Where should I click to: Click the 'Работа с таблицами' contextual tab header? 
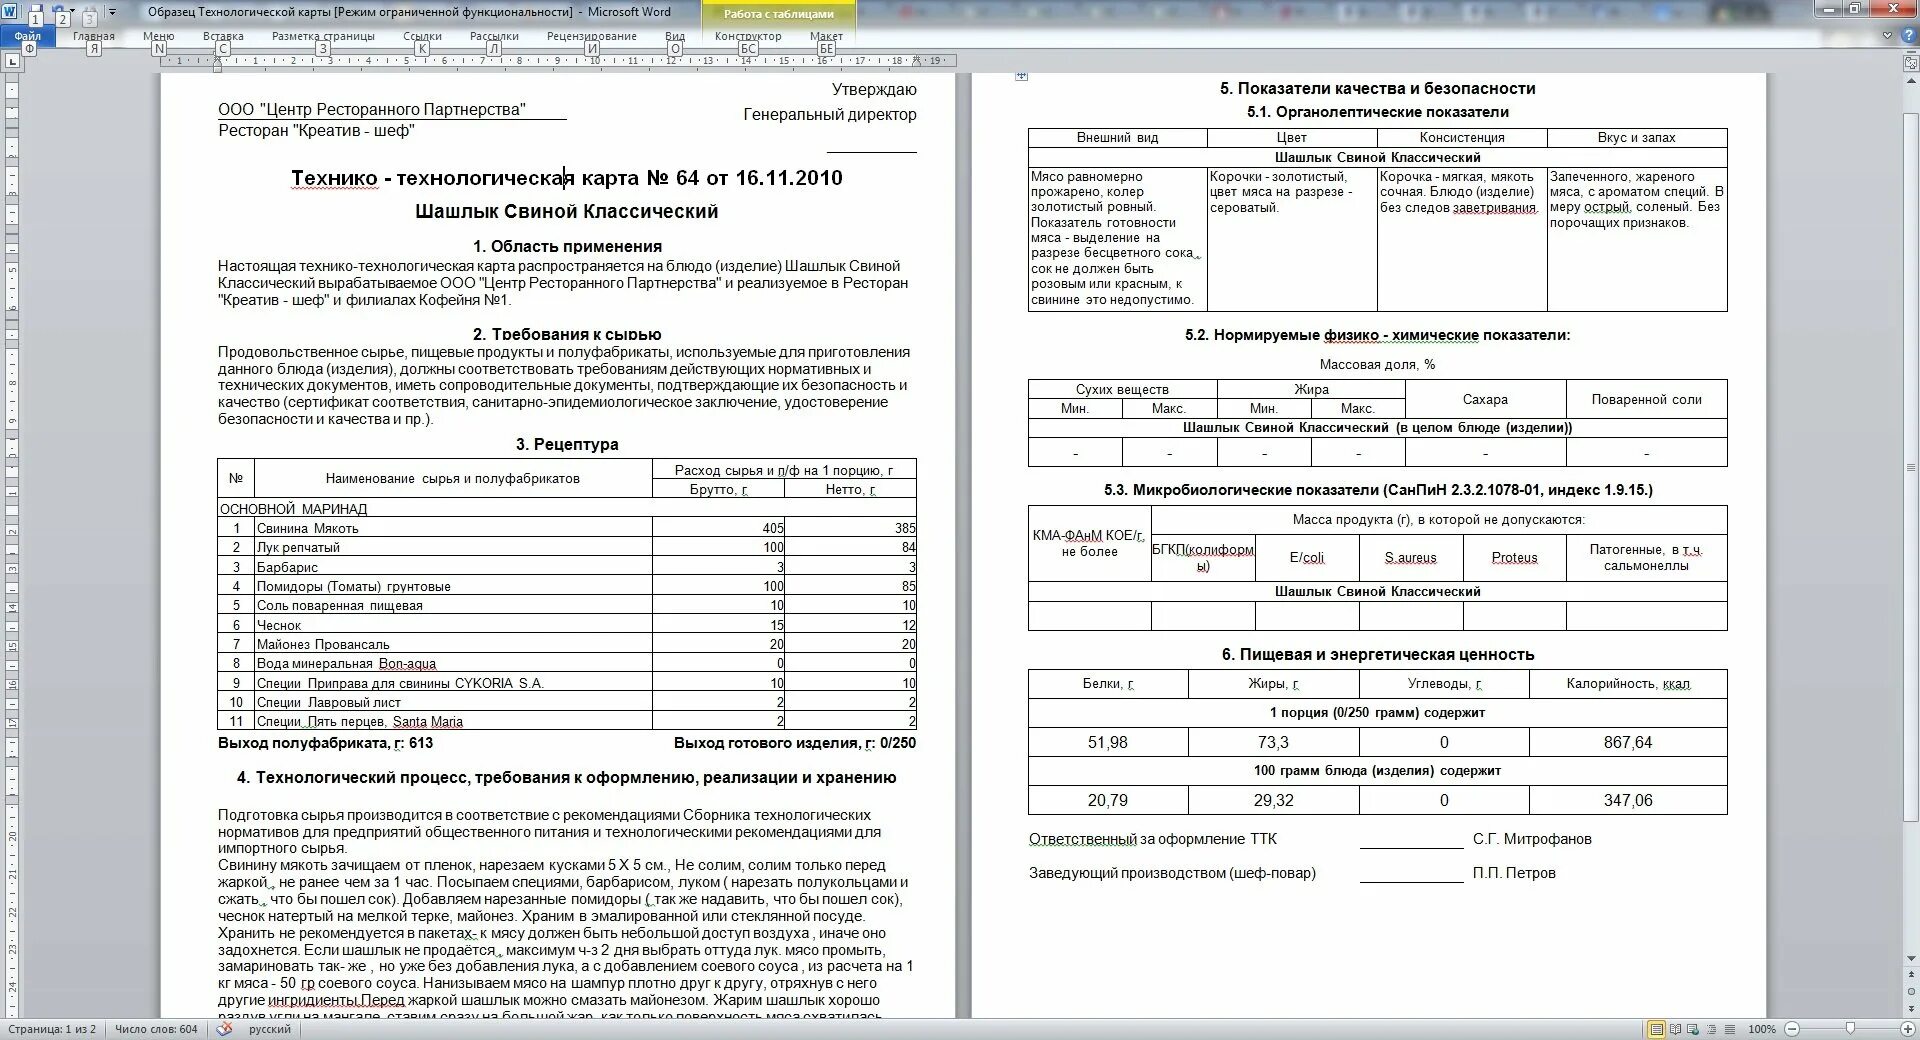point(779,14)
